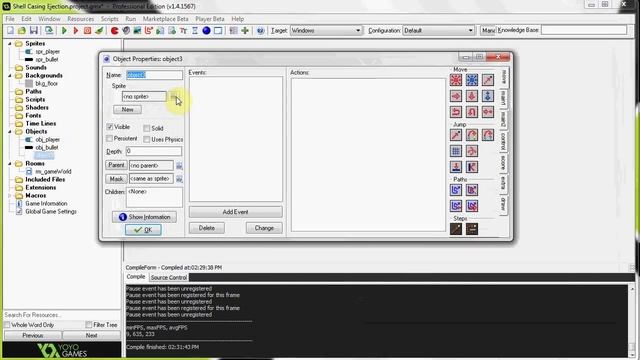The height and width of the screenshot is (360, 640).
Task: Check the Filter Tree option
Action: pyautogui.click(x=89, y=325)
